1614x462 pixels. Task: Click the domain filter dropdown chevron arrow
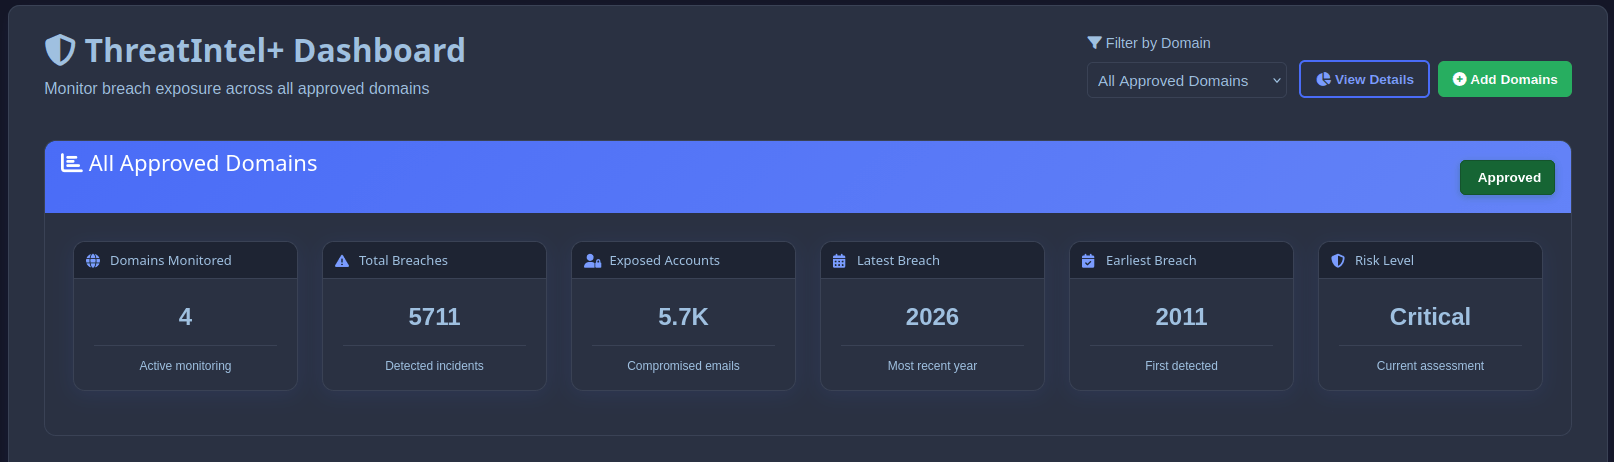coord(1276,81)
